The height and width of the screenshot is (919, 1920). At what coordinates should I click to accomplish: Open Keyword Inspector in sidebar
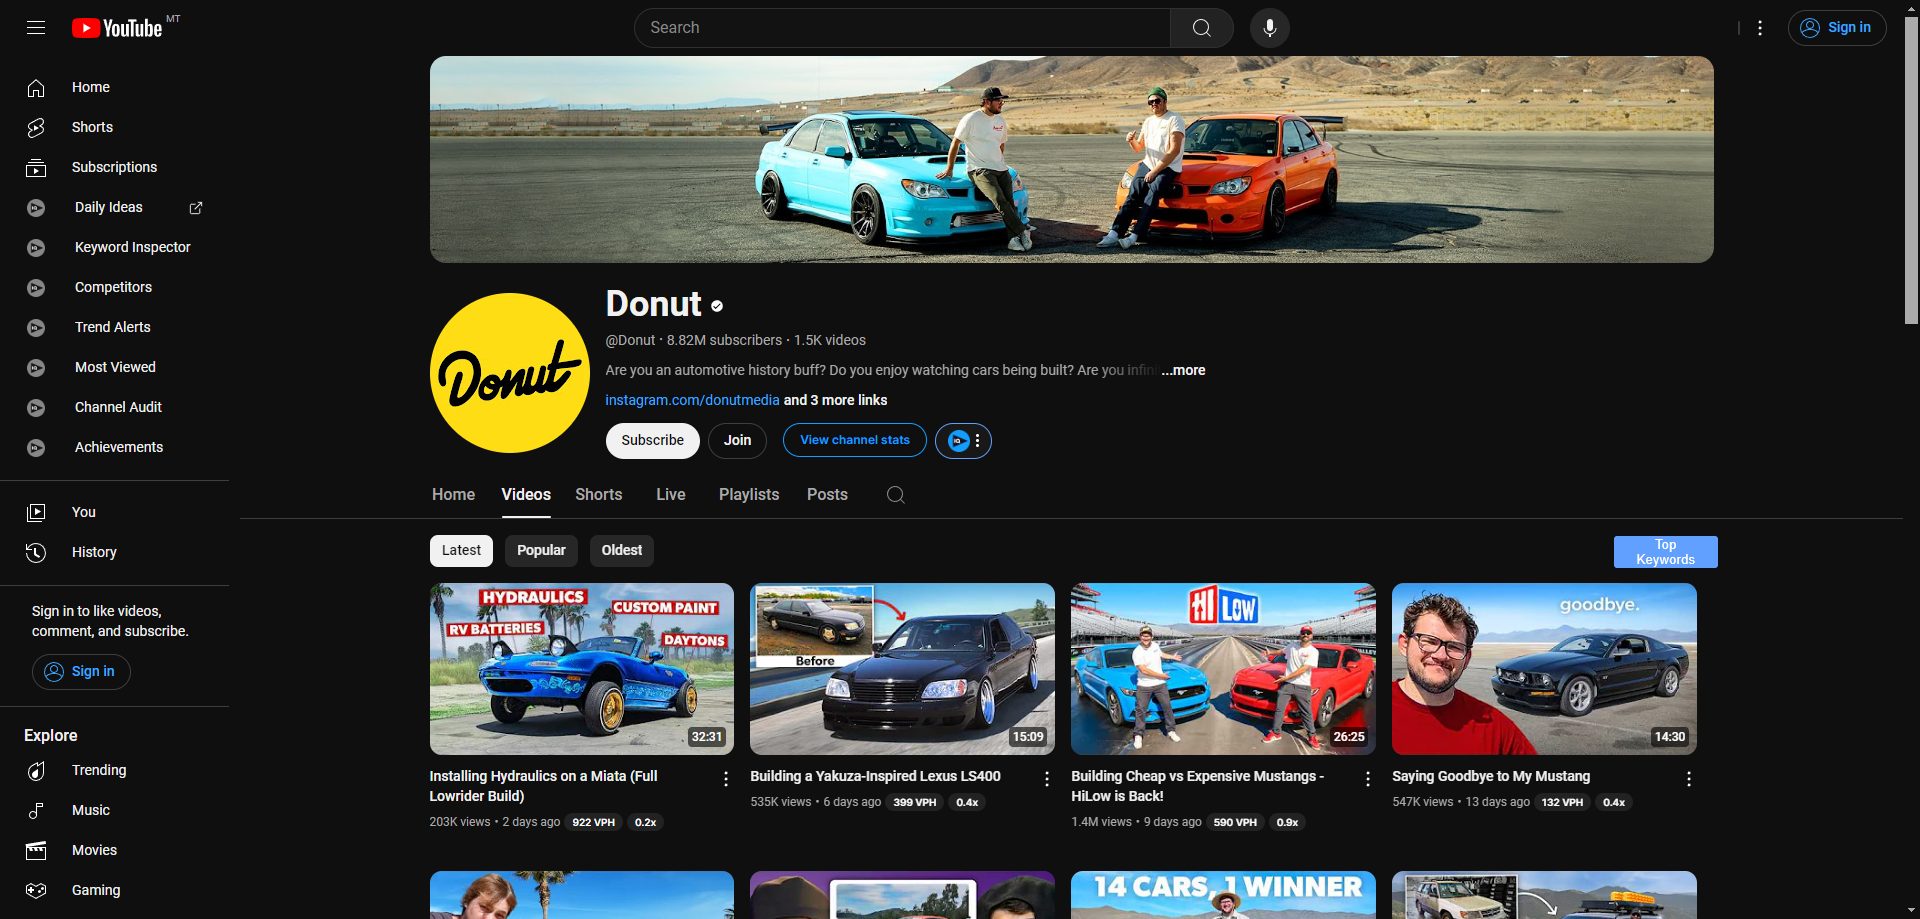[114, 247]
